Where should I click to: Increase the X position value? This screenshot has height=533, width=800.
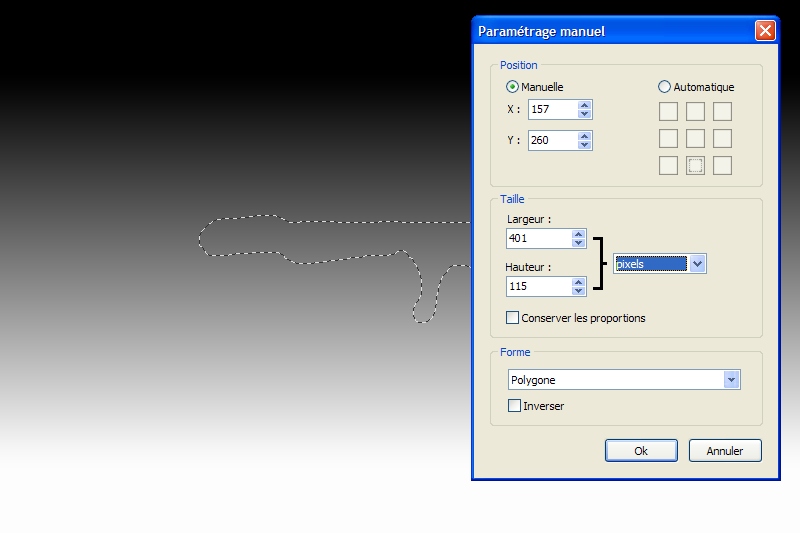[x=585, y=105]
